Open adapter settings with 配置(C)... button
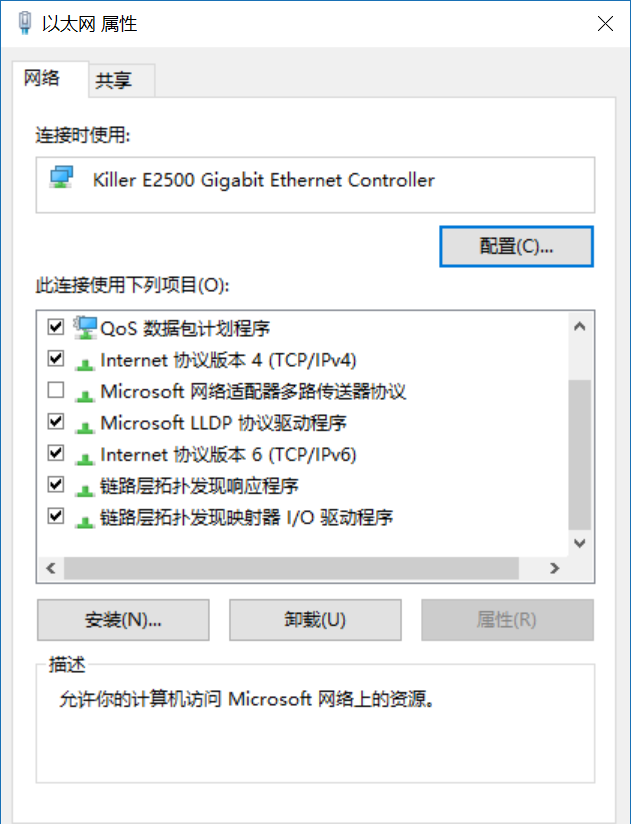631x824 pixels. (x=516, y=246)
